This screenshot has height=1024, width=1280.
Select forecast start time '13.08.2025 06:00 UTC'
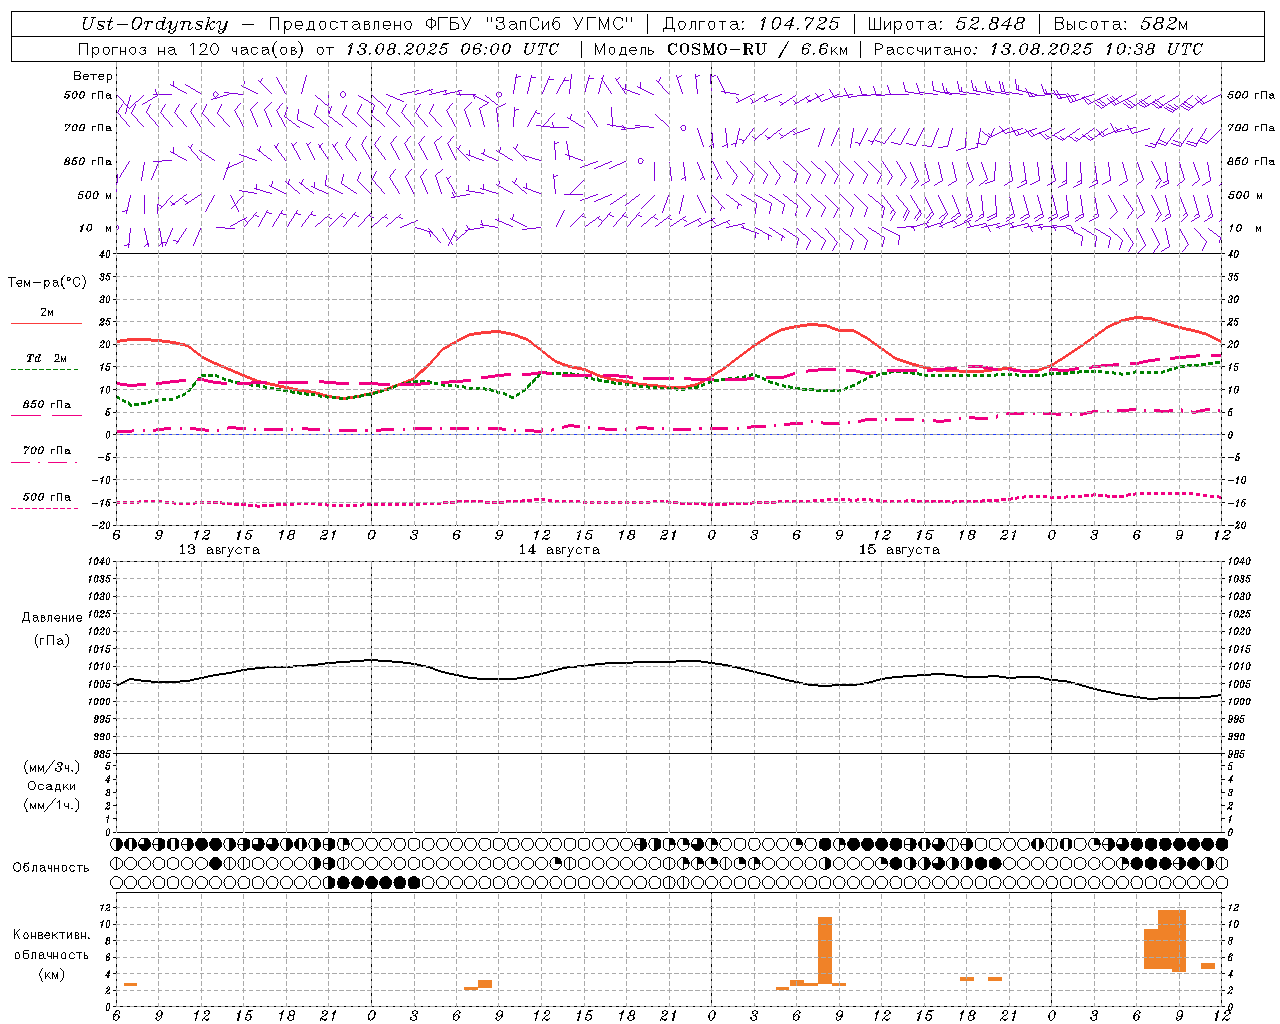[452, 49]
